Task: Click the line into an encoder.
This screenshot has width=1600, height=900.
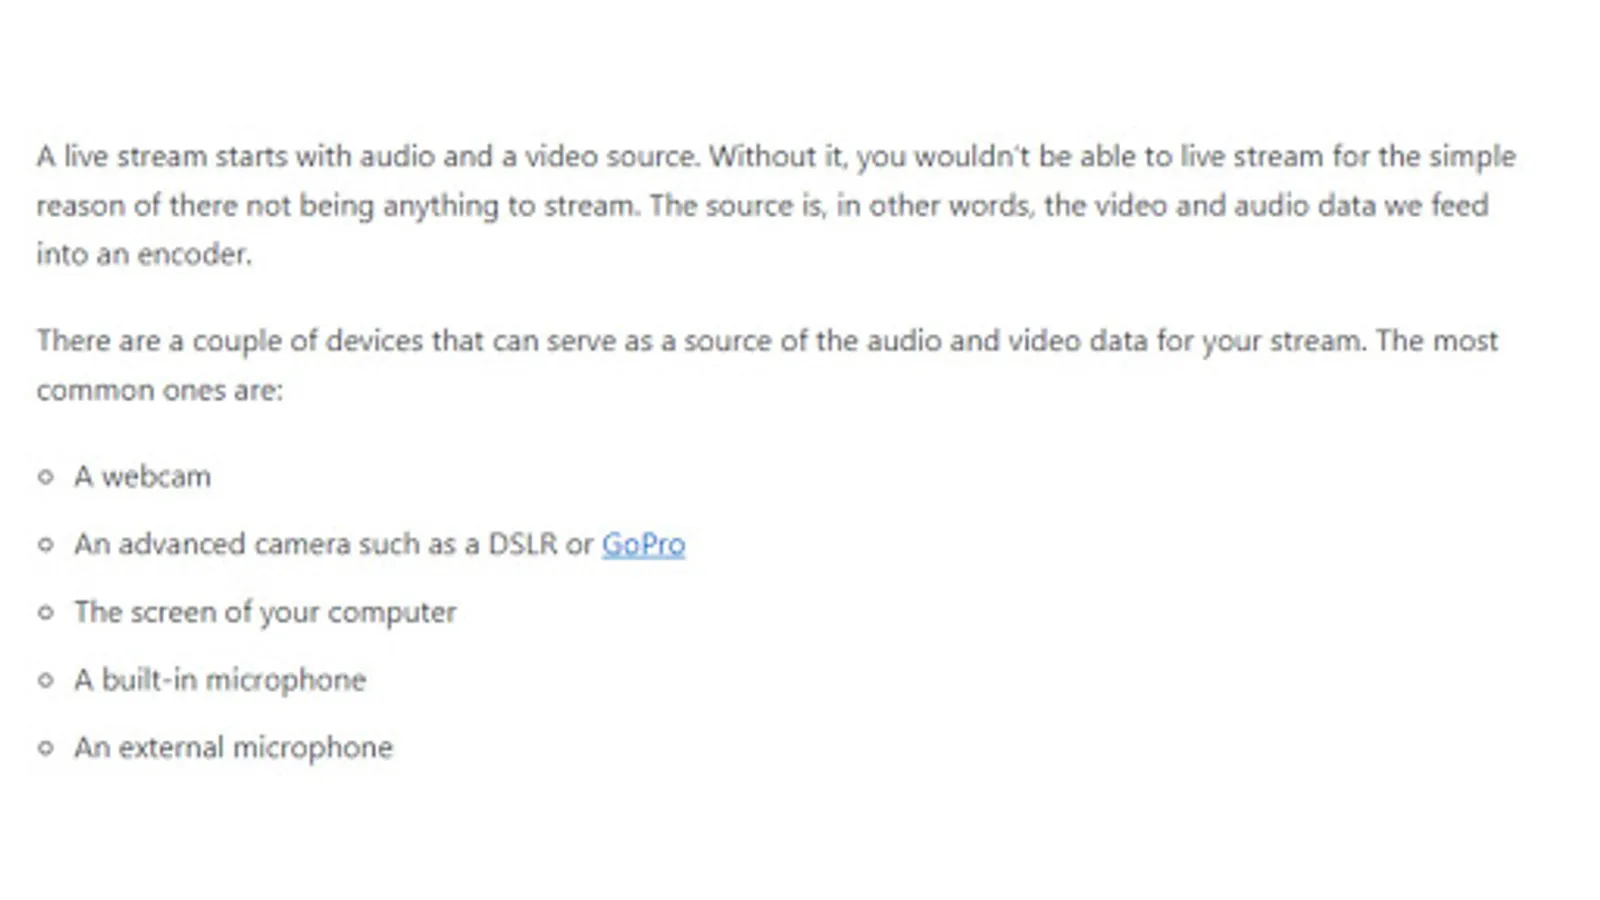Action: [144, 255]
